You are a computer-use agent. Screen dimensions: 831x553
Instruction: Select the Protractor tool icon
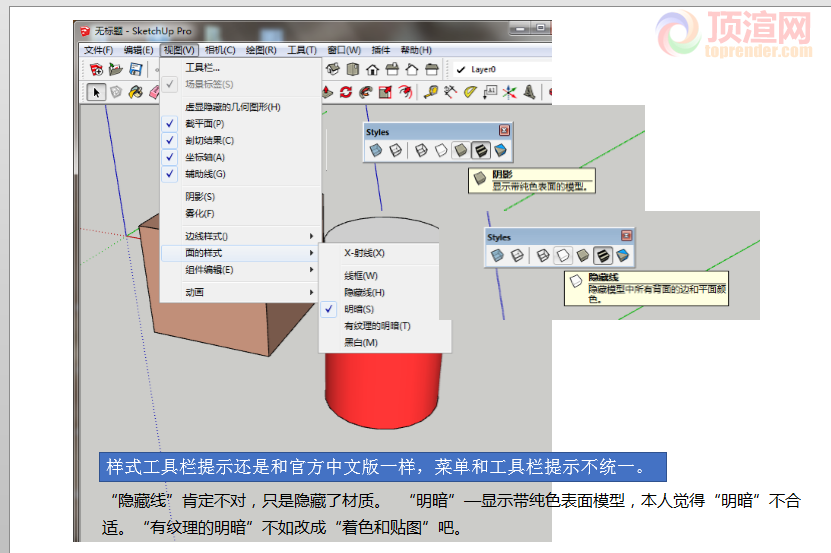click(x=470, y=92)
